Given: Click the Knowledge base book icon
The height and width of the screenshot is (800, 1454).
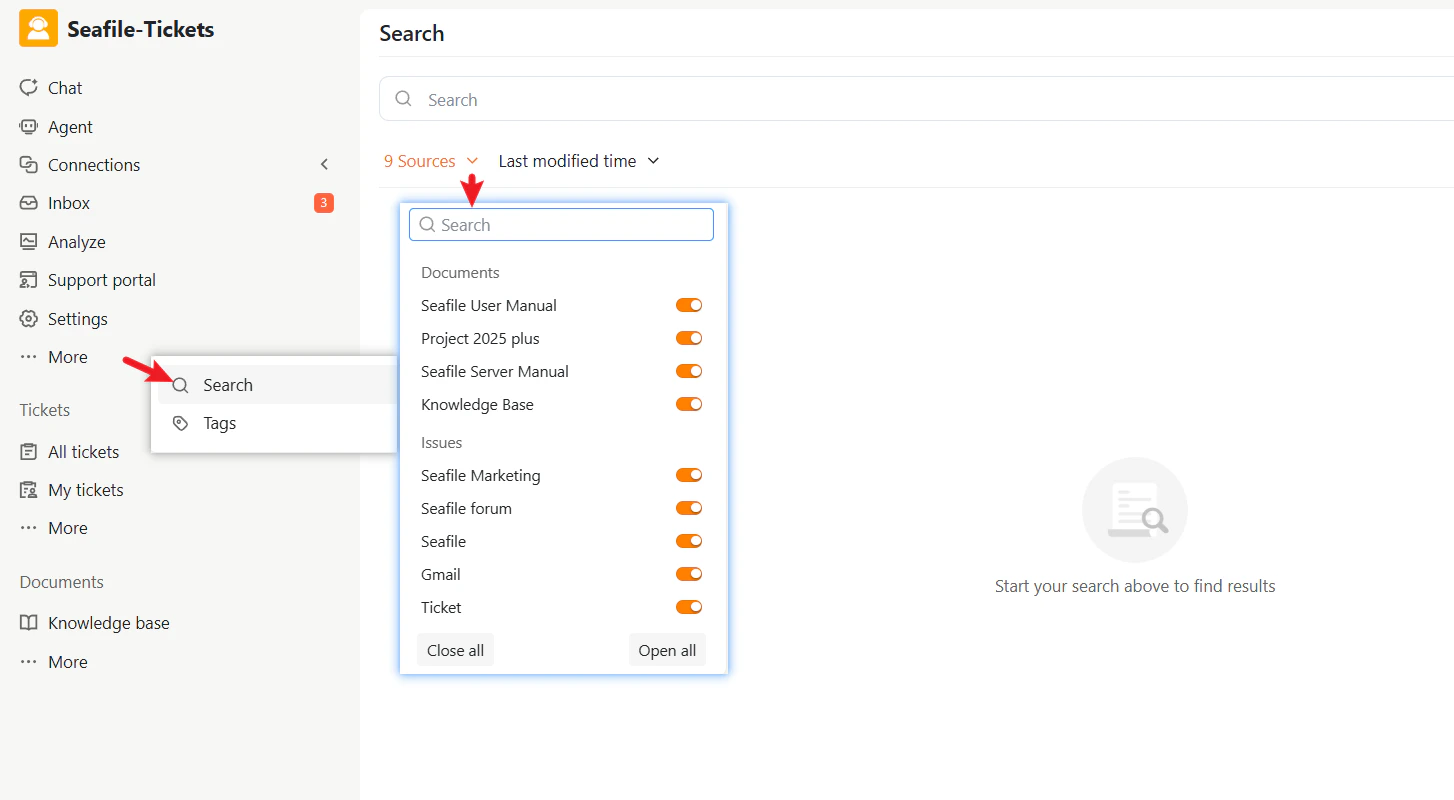Looking at the screenshot, I should [x=29, y=623].
